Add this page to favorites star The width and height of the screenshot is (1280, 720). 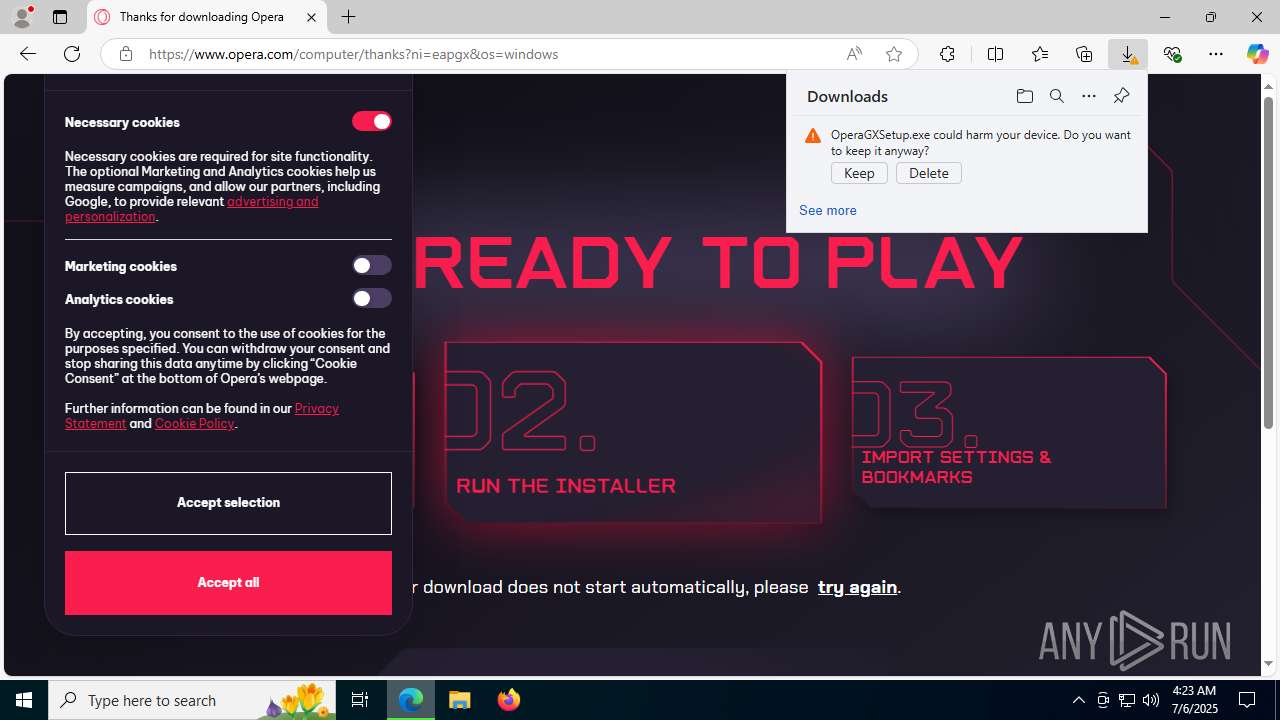coord(894,54)
